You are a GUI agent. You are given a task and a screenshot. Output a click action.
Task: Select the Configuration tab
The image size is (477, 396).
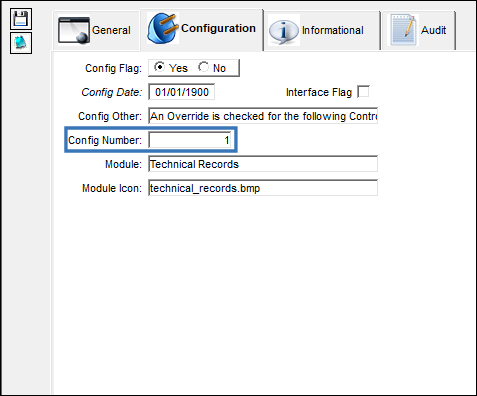[x=202, y=29]
